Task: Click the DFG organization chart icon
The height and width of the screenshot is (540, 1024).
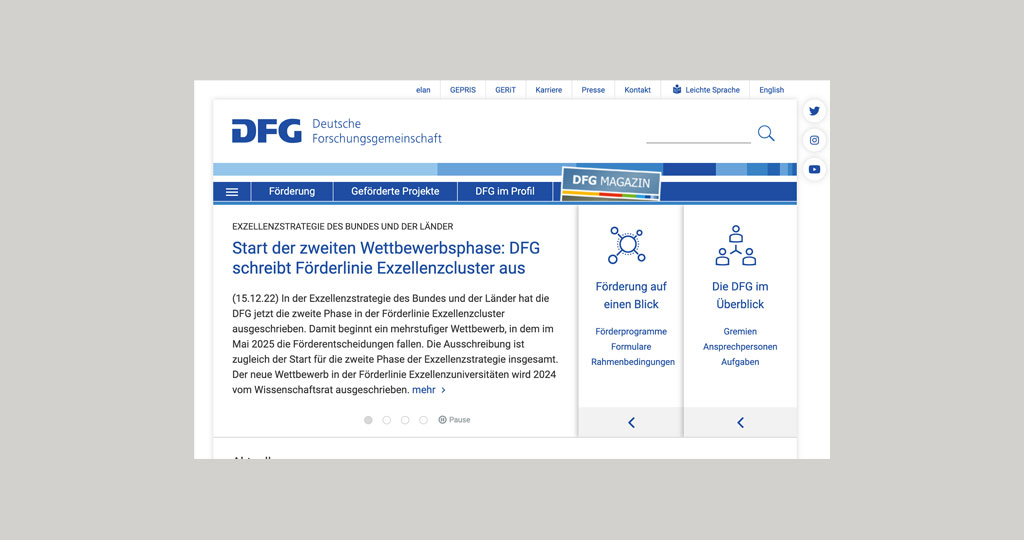Action: click(x=736, y=245)
